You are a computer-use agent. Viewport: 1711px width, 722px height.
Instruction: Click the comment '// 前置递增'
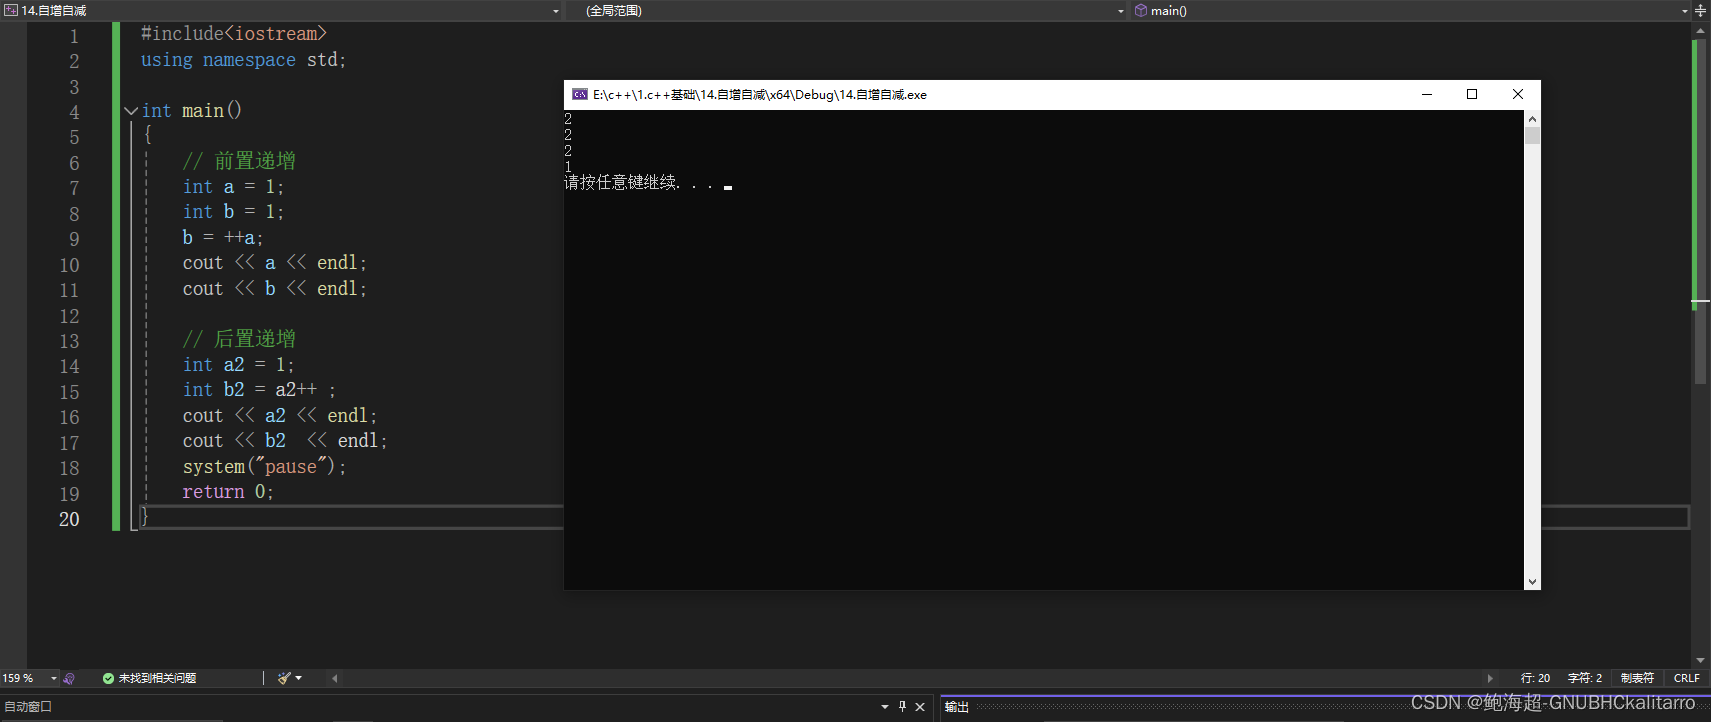click(239, 161)
